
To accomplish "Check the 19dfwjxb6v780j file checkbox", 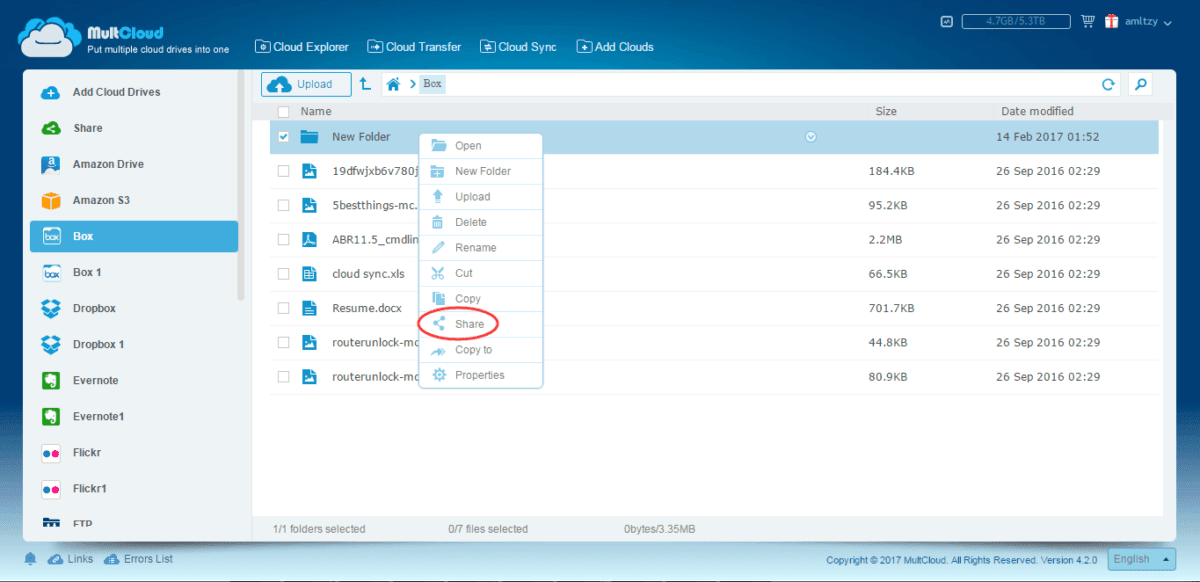I will pos(283,171).
